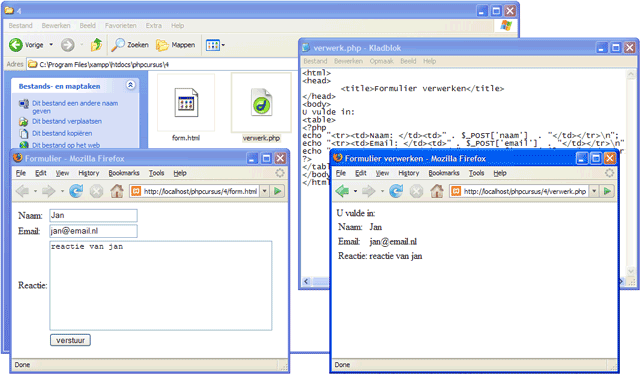The height and width of the screenshot is (374, 640).
Task: Open Beeld menu in Kladblok
Action: (408, 61)
